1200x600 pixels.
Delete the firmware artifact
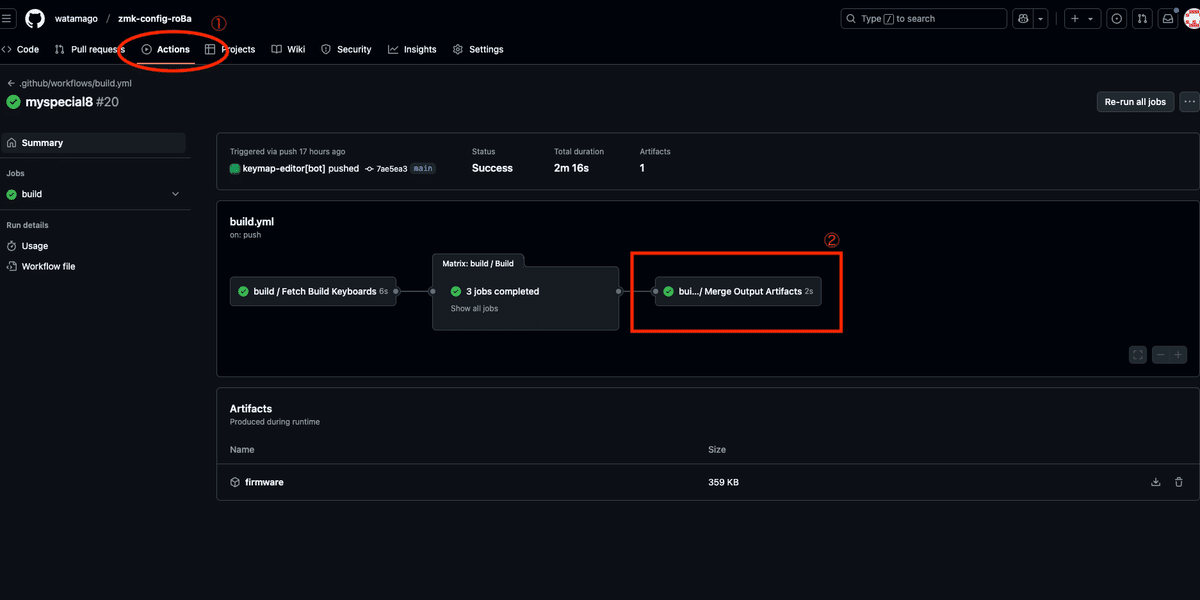(x=1179, y=482)
